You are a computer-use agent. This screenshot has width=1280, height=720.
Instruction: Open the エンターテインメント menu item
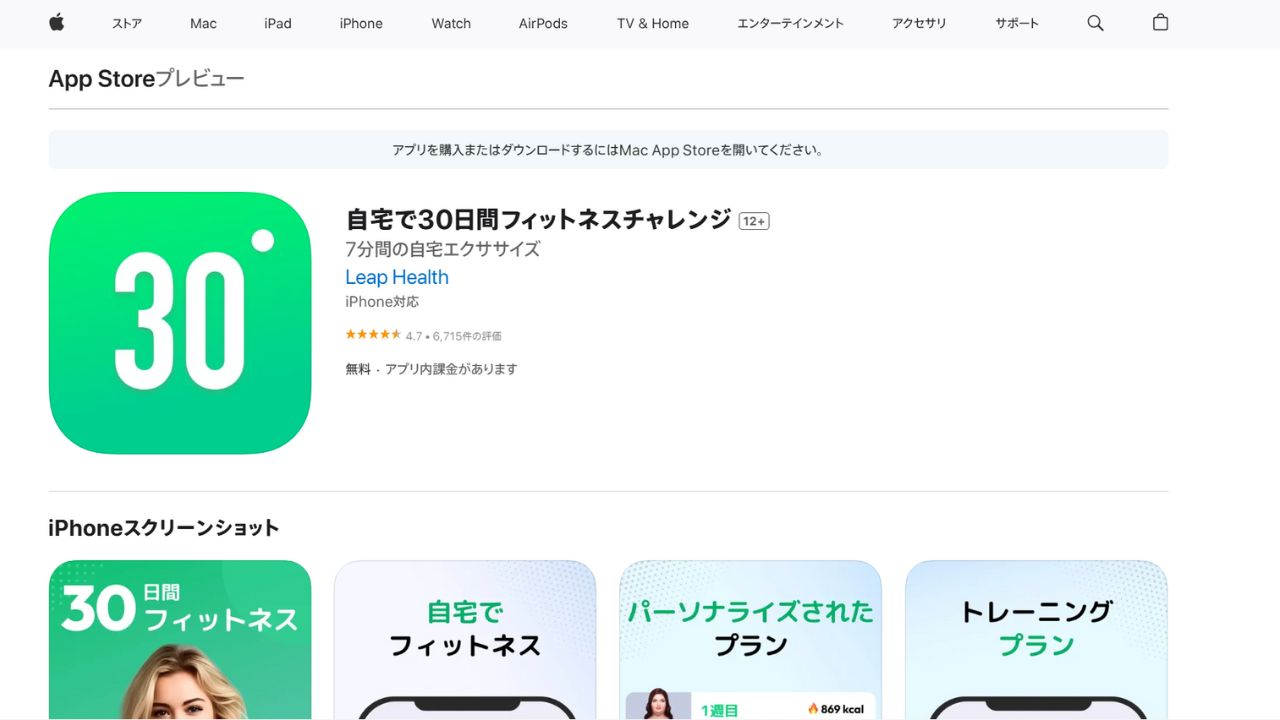pyautogui.click(x=790, y=23)
